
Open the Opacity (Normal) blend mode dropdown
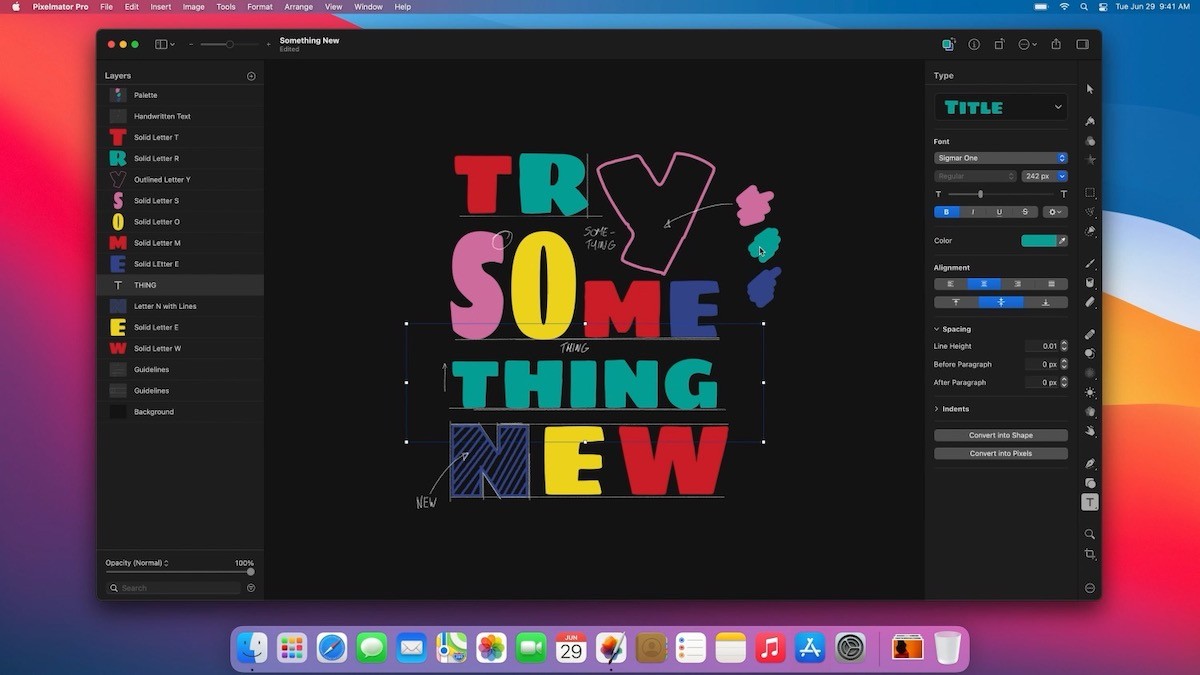[x=137, y=563]
